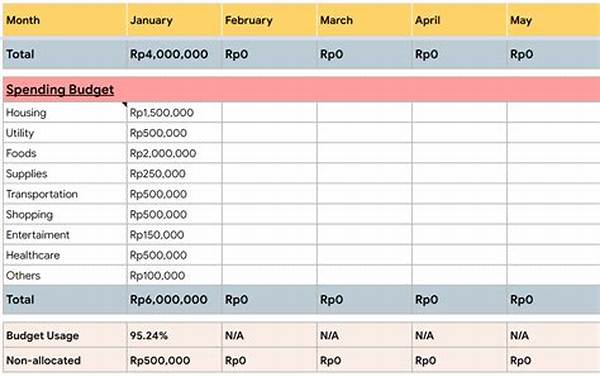The height and width of the screenshot is (377, 600).
Task: Click the Budget Usage 95.24% cell
Action: pyautogui.click(x=174, y=335)
